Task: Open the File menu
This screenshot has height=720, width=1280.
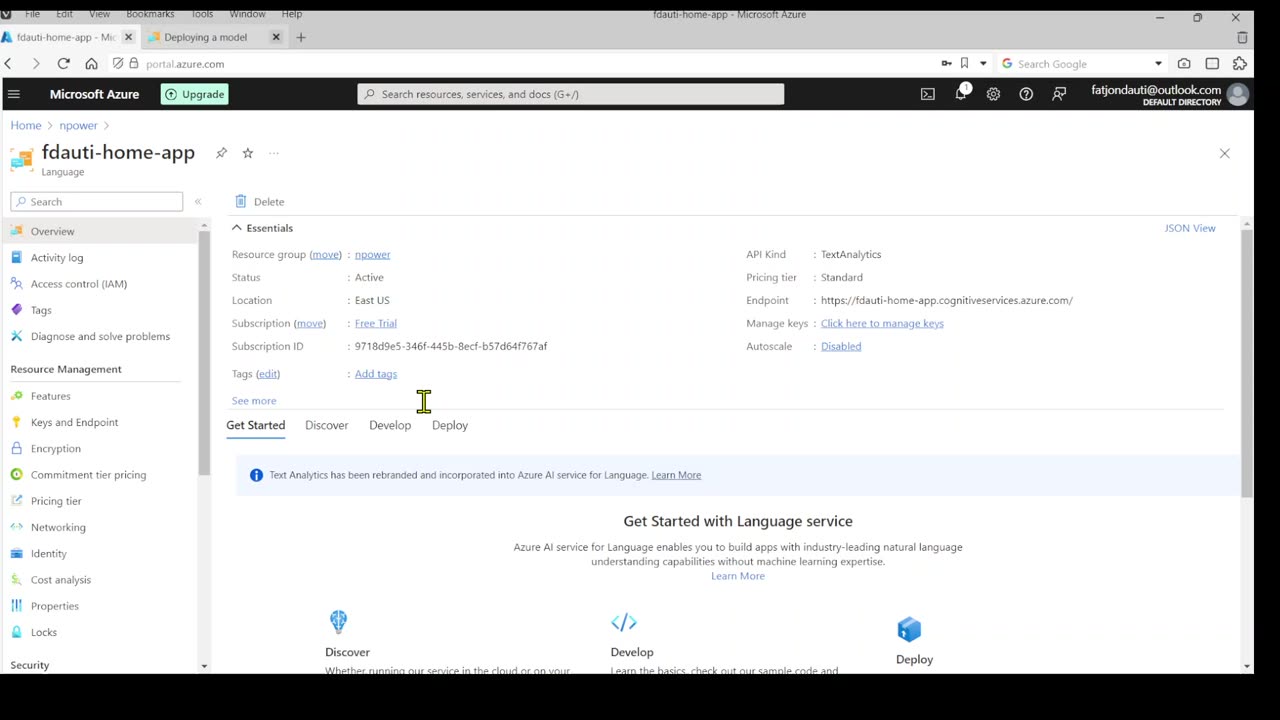Action: (32, 14)
